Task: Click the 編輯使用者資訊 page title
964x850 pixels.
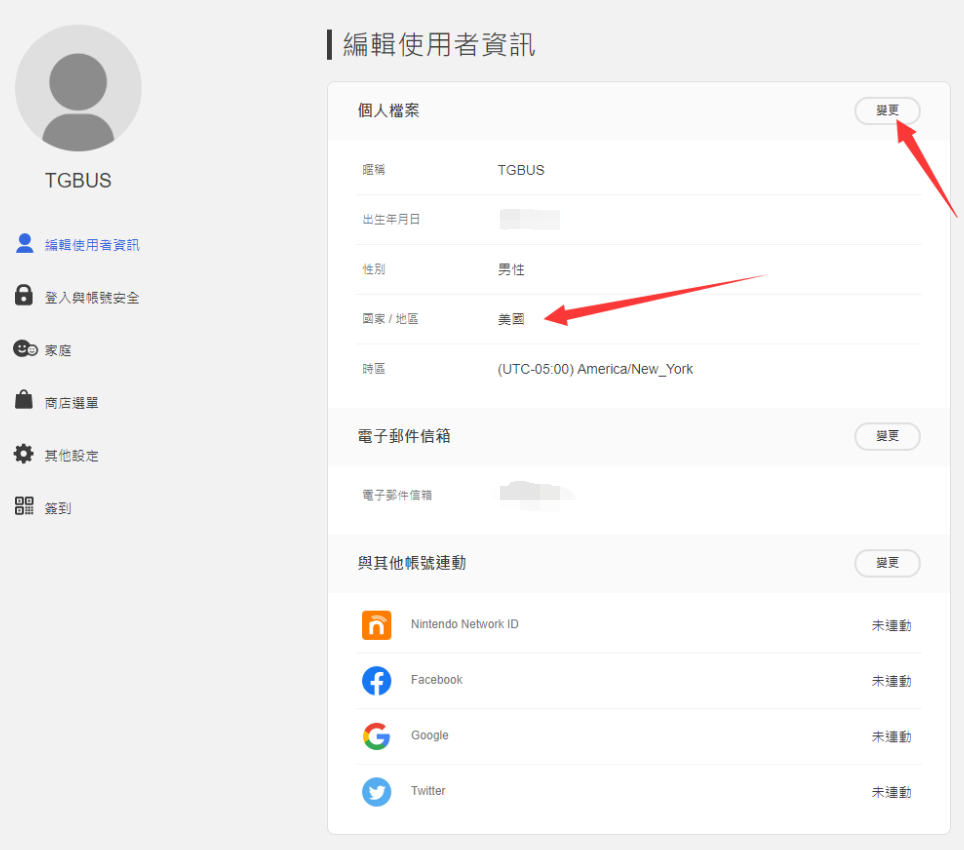Action: (439, 45)
